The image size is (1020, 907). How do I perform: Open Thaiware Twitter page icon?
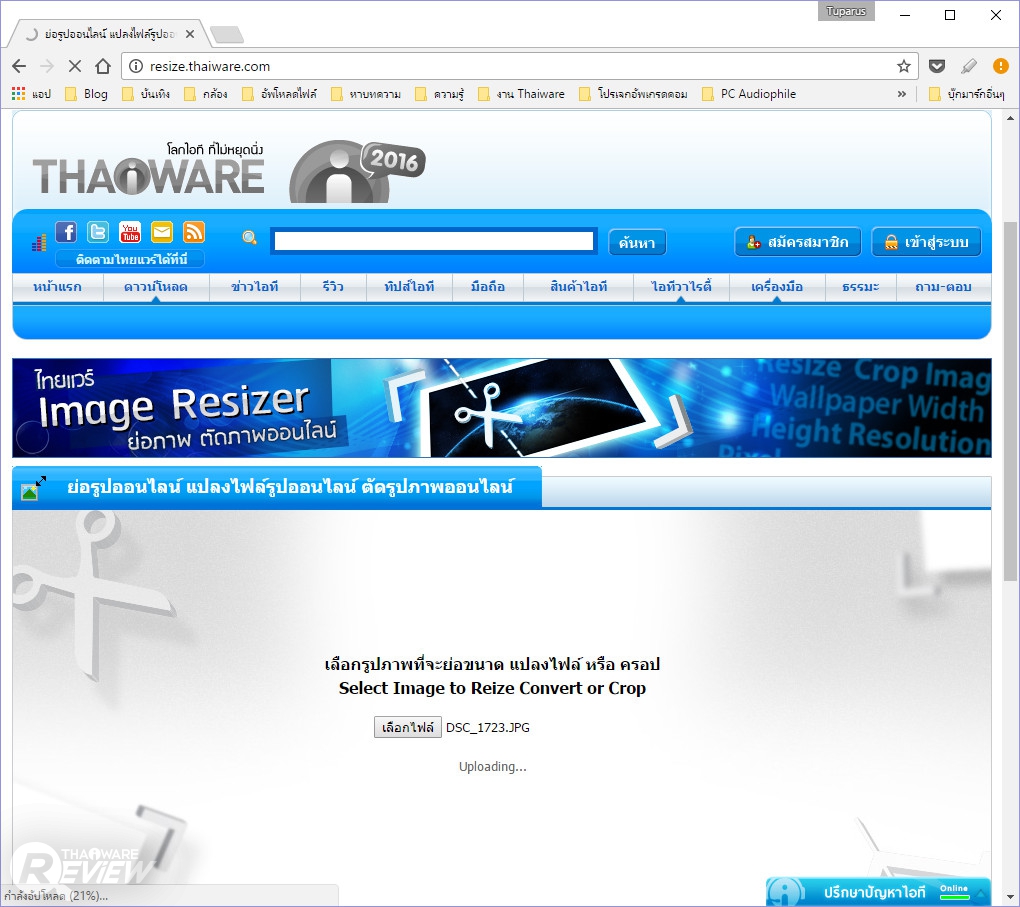[x=98, y=232]
